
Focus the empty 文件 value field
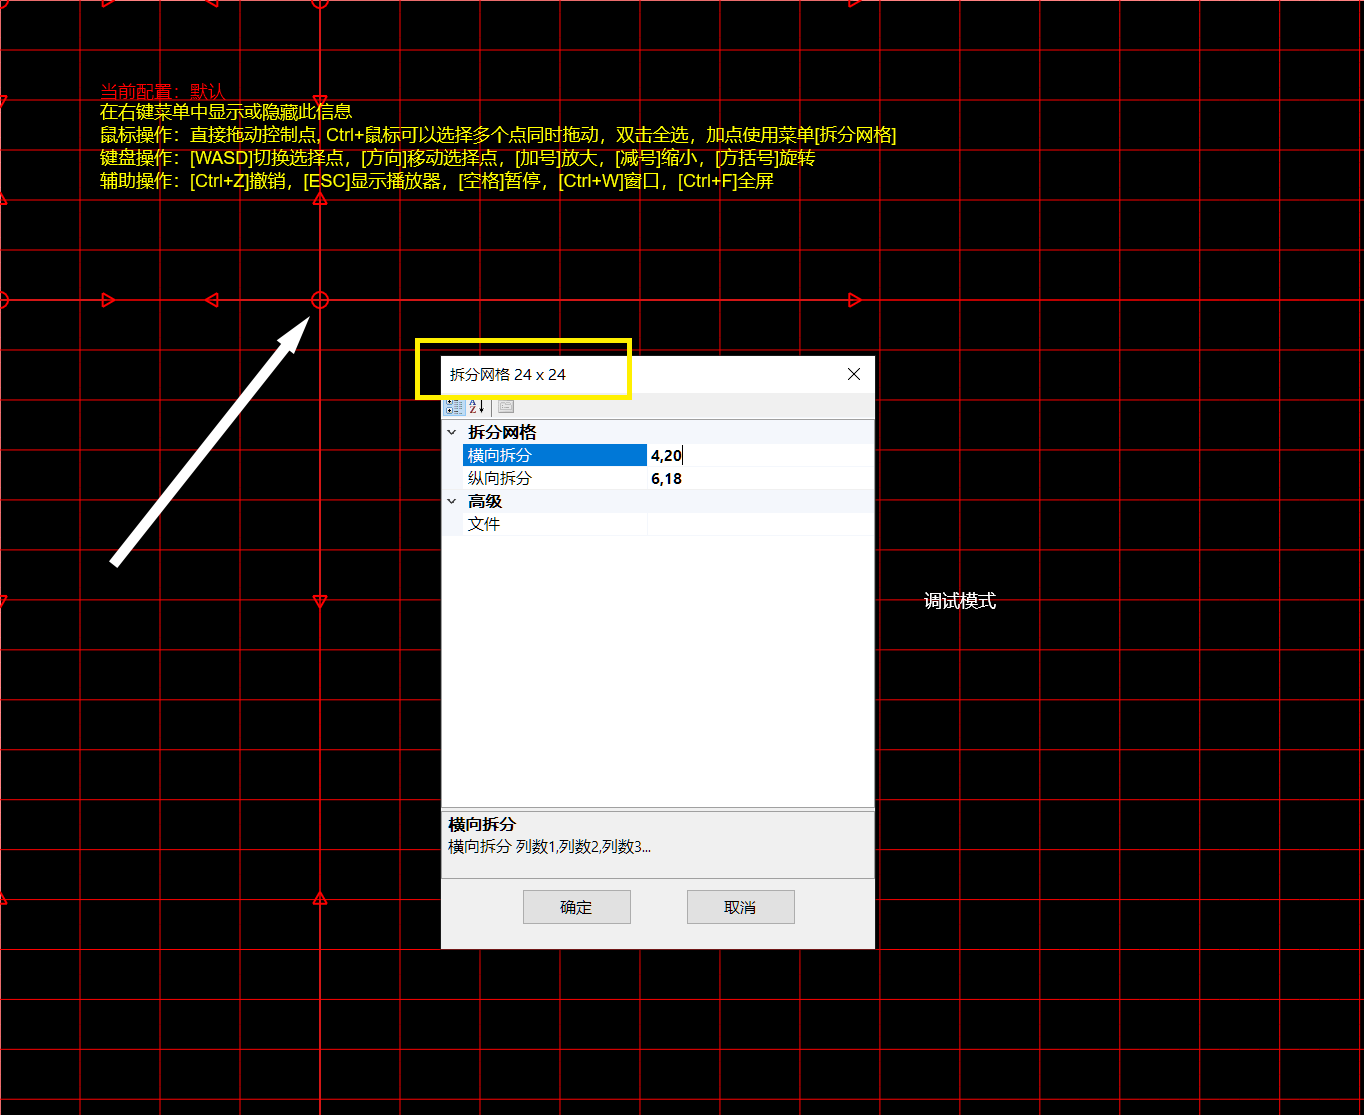tap(760, 524)
